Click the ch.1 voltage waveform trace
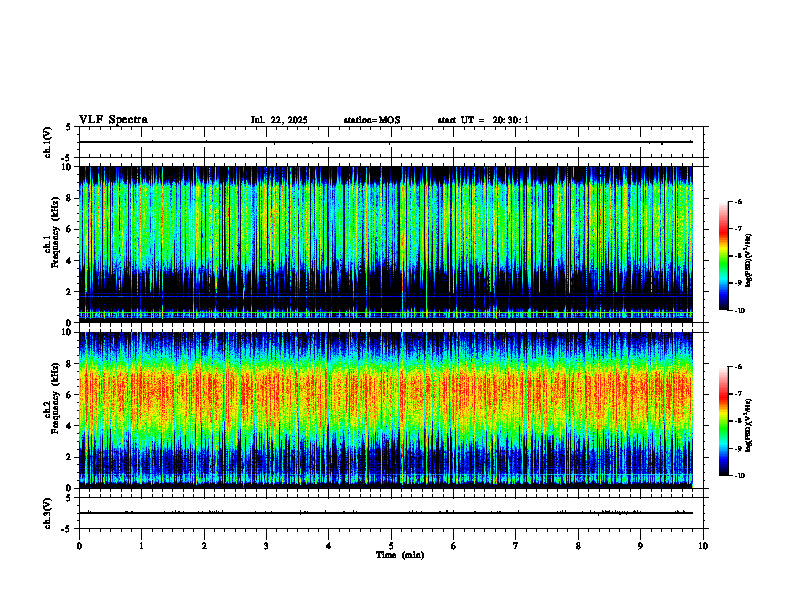Screen dimensions: 792x612 point(386,142)
